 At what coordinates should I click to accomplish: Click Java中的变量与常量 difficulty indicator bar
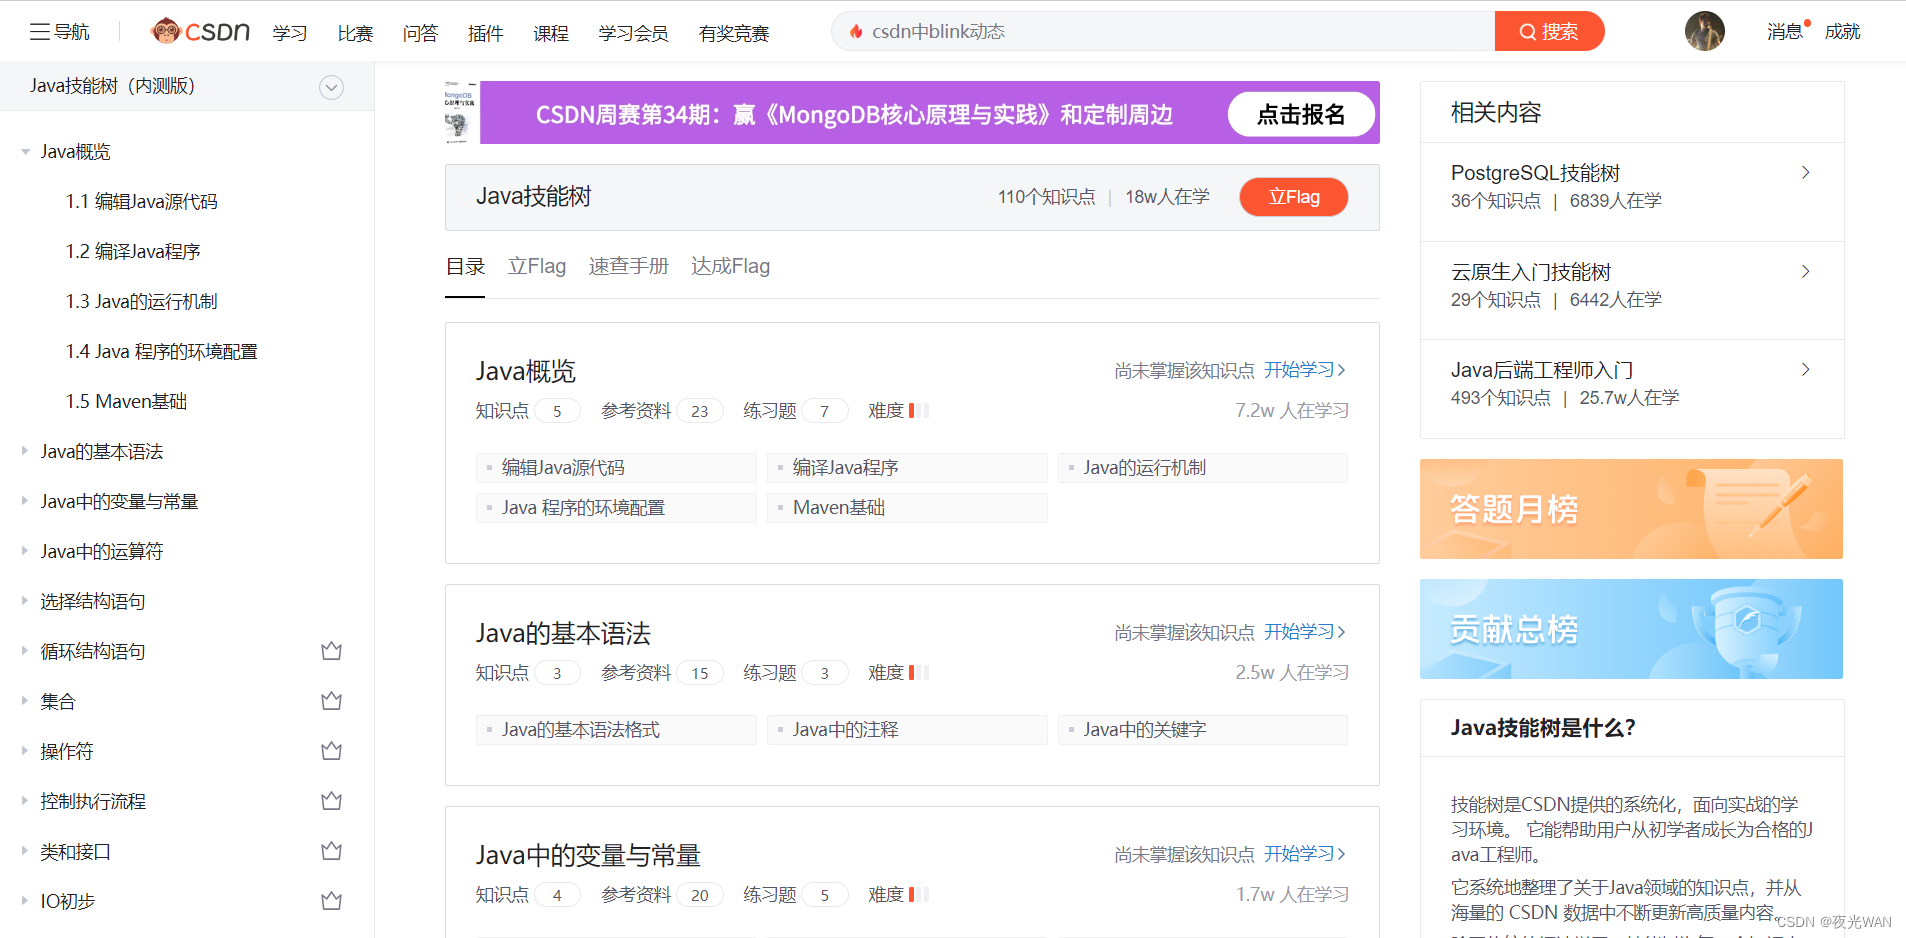coord(919,894)
